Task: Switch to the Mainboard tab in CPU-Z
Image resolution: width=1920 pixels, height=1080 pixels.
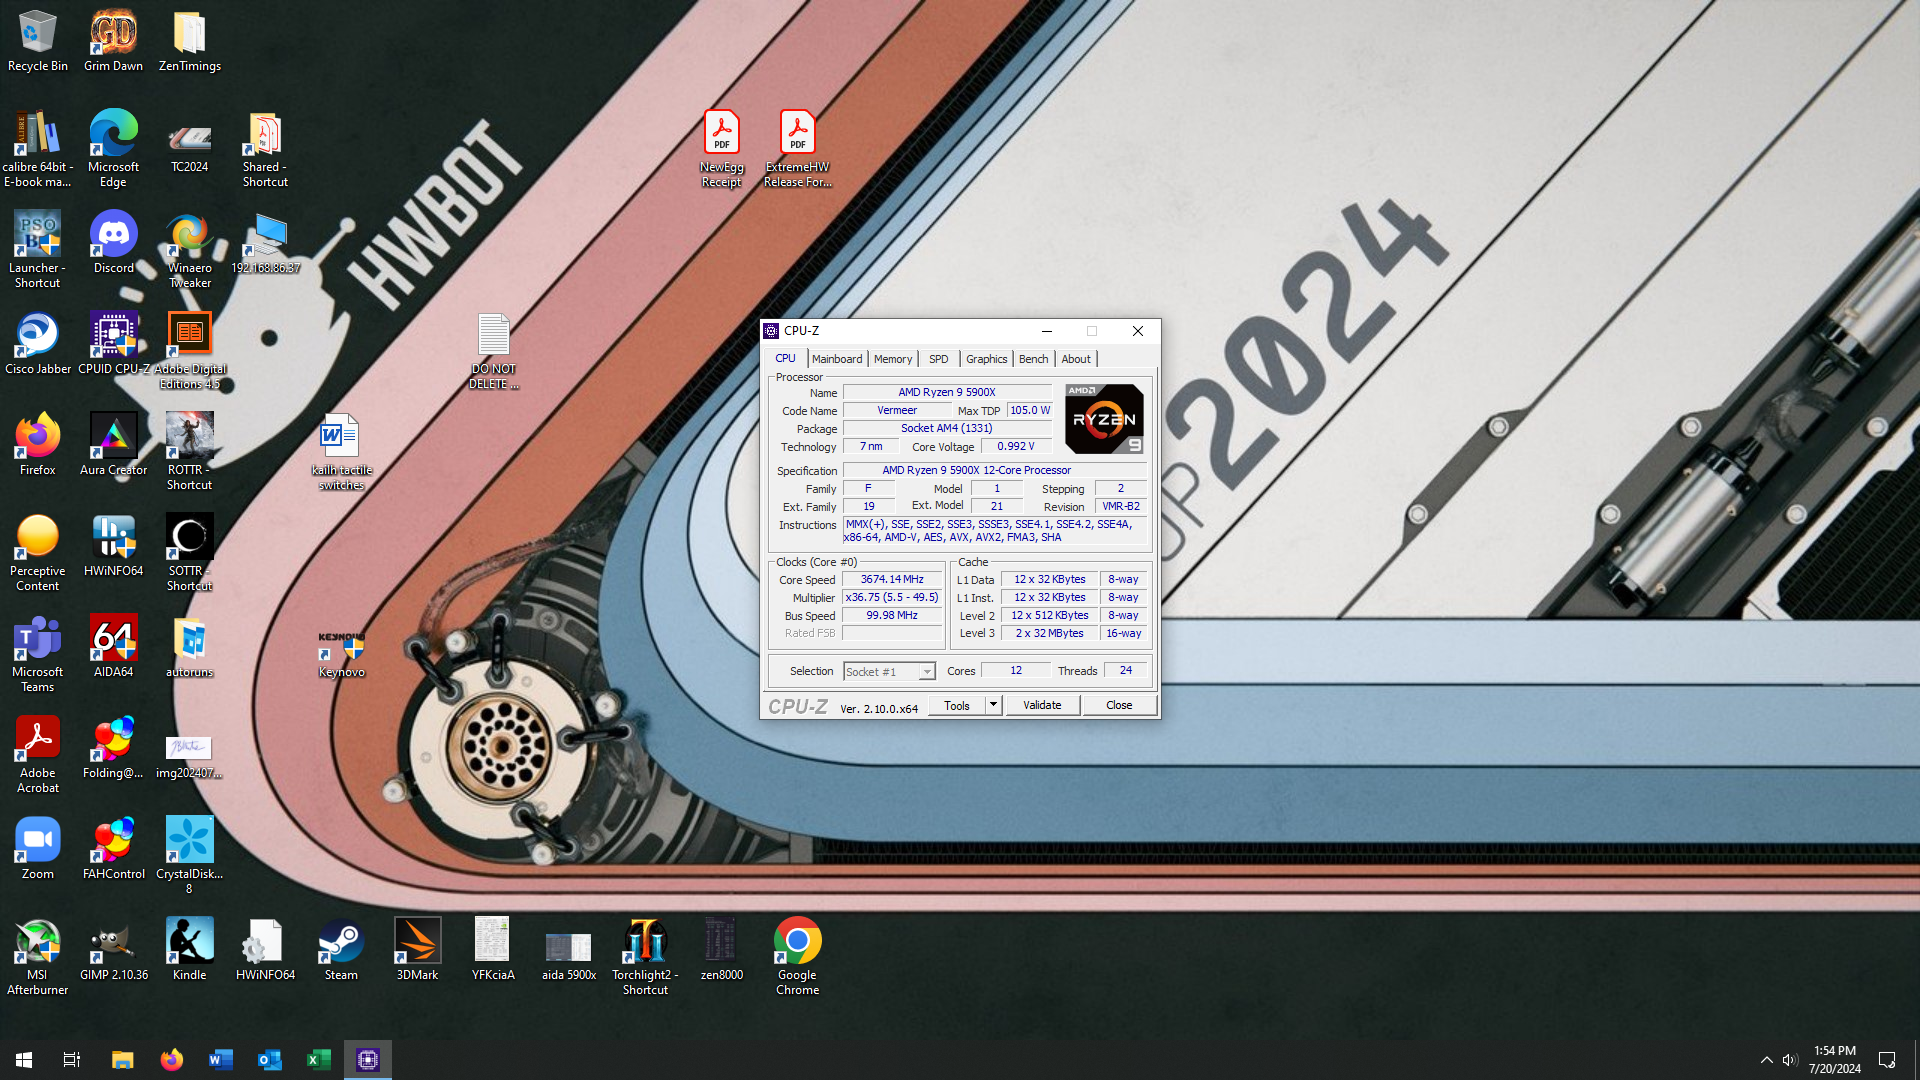Action: click(x=837, y=359)
